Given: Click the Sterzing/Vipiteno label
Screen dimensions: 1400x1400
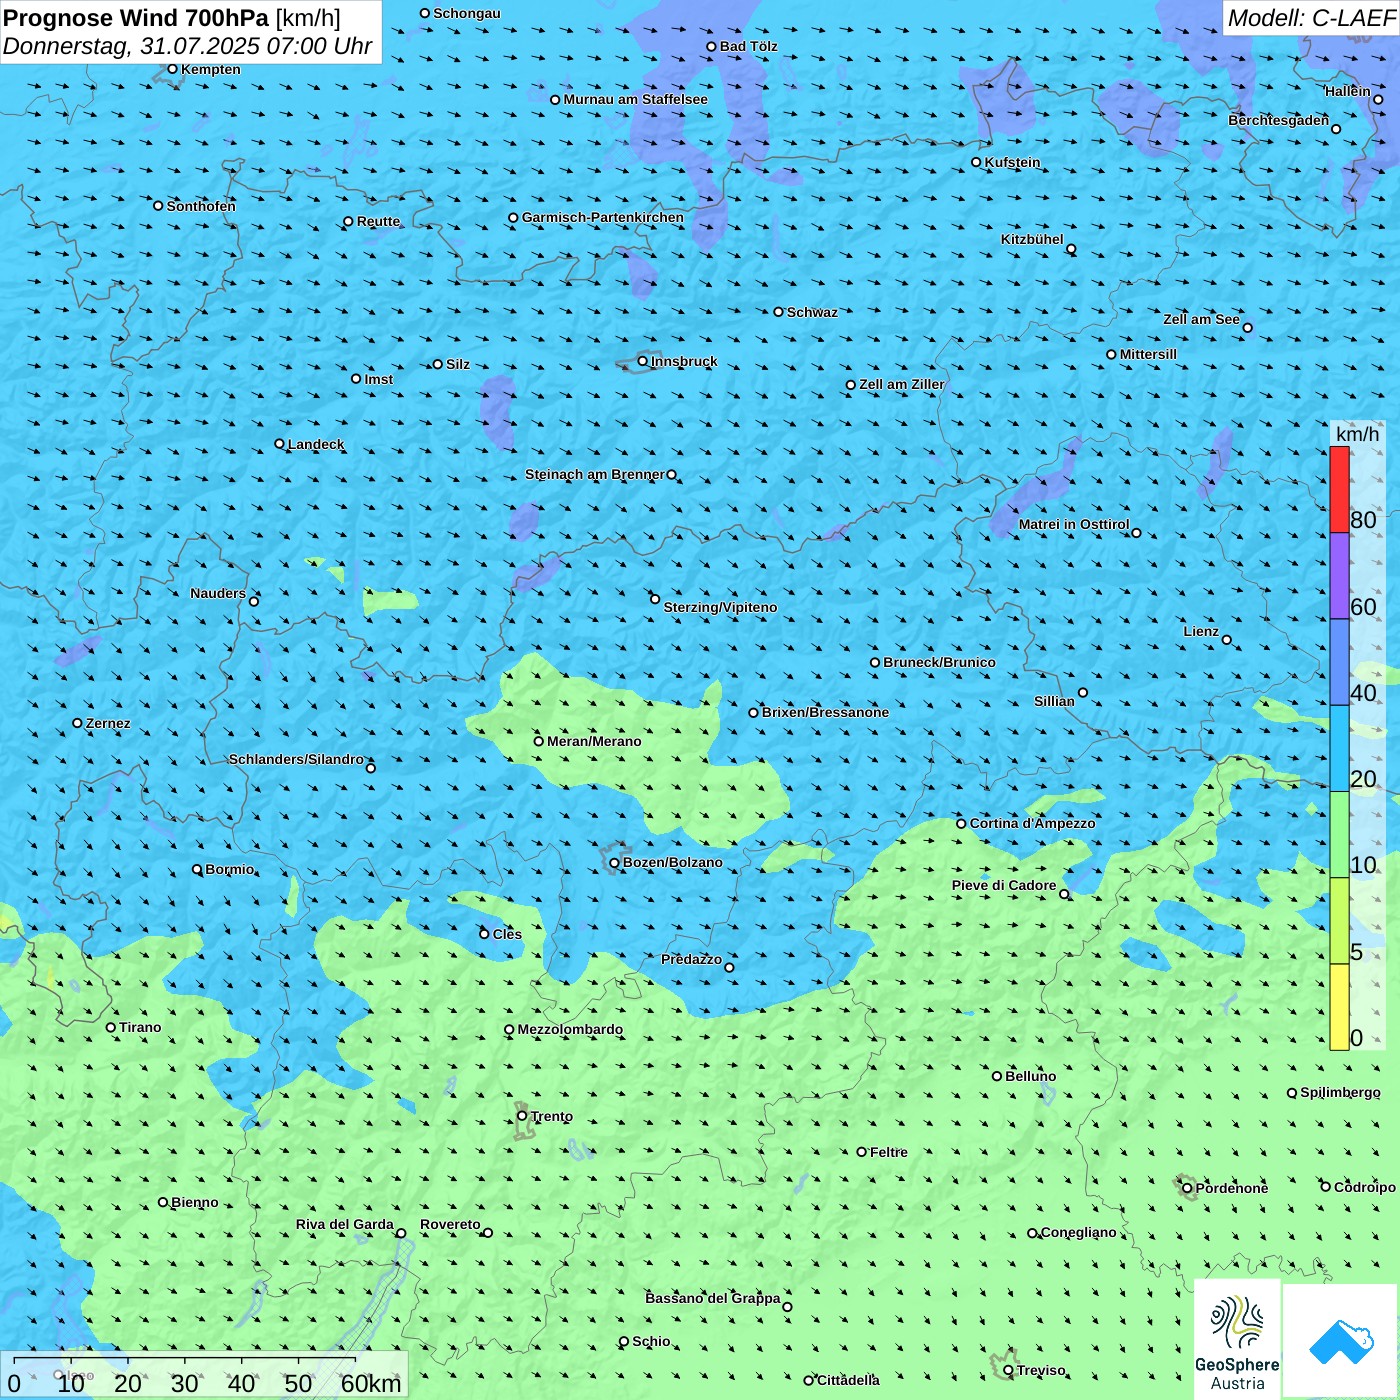Looking at the screenshot, I should point(720,607).
